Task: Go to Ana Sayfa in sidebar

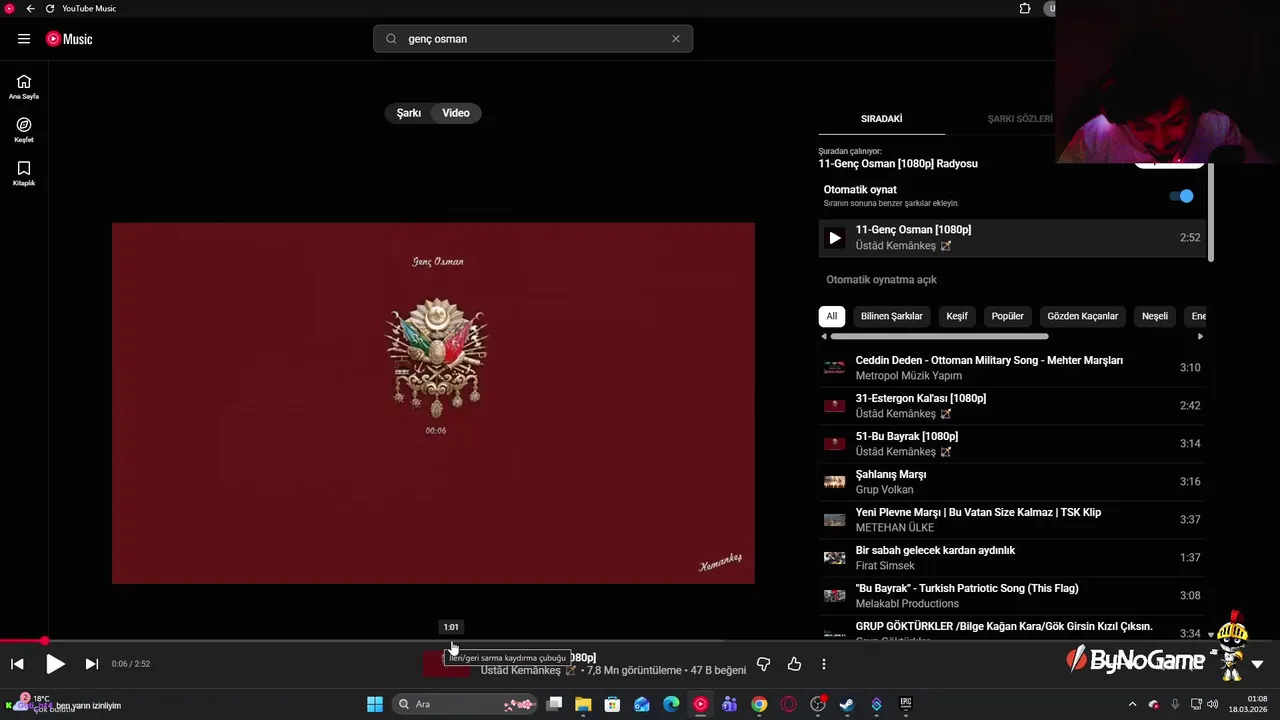Action: pyautogui.click(x=24, y=87)
